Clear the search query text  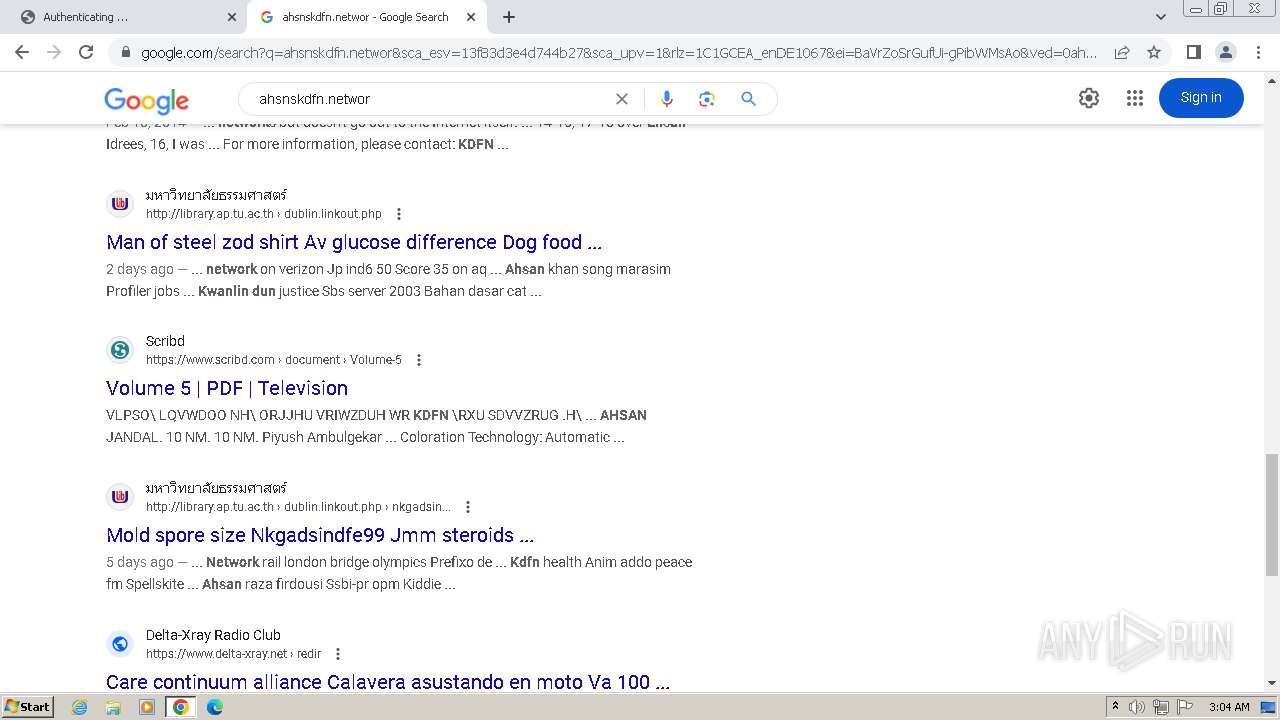point(622,99)
